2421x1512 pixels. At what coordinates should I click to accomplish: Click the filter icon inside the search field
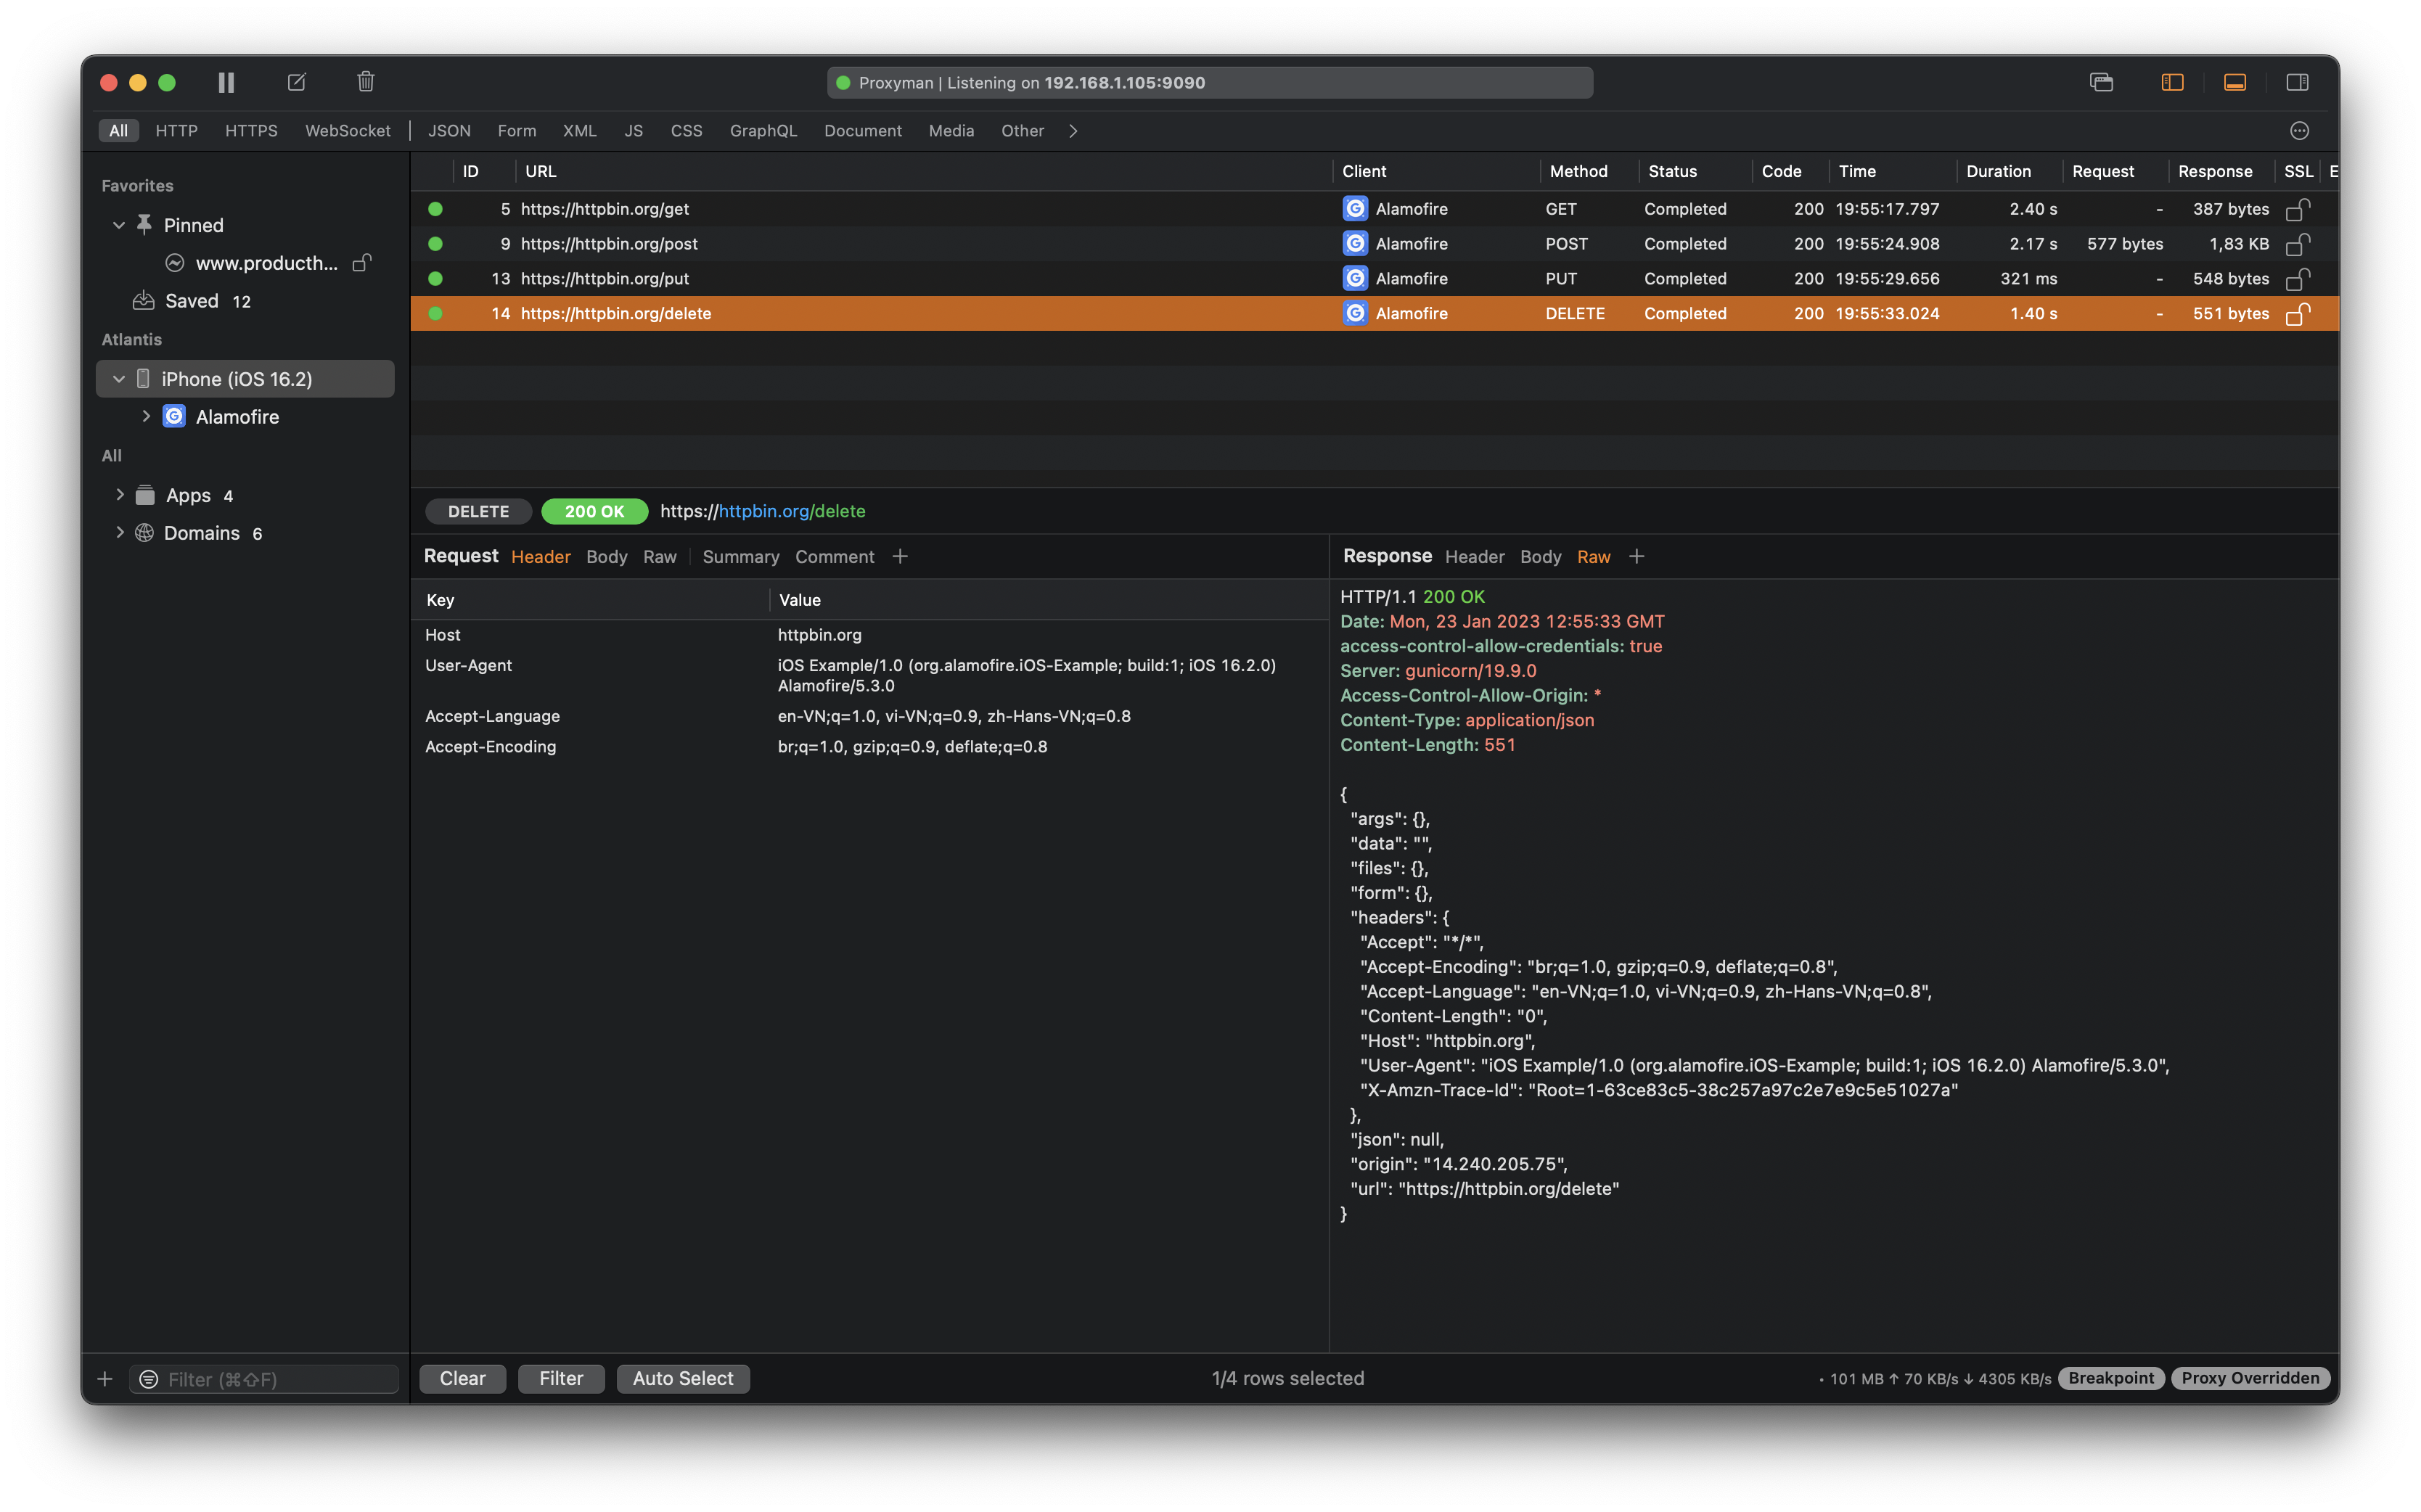point(148,1378)
